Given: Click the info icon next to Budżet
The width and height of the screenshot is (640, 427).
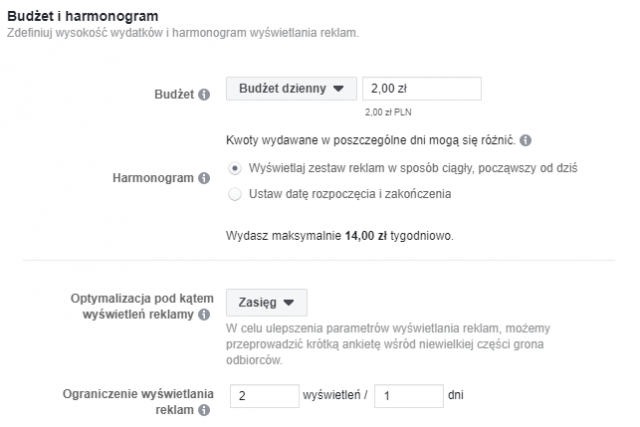Looking at the screenshot, I should 205,95.
